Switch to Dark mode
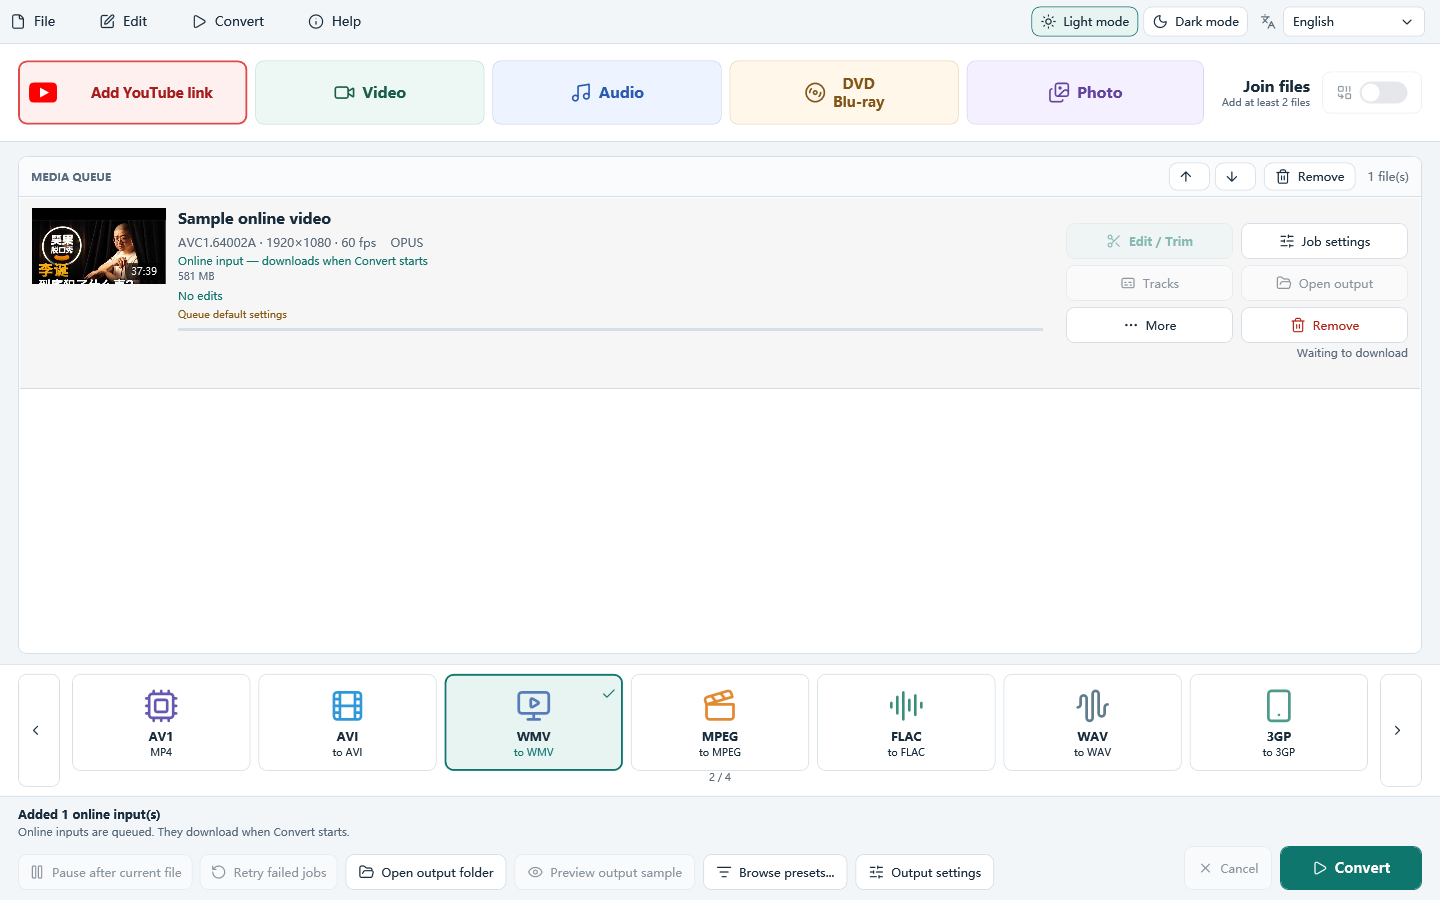The height and width of the screenshot is (900, 1440). (1195, 22)
